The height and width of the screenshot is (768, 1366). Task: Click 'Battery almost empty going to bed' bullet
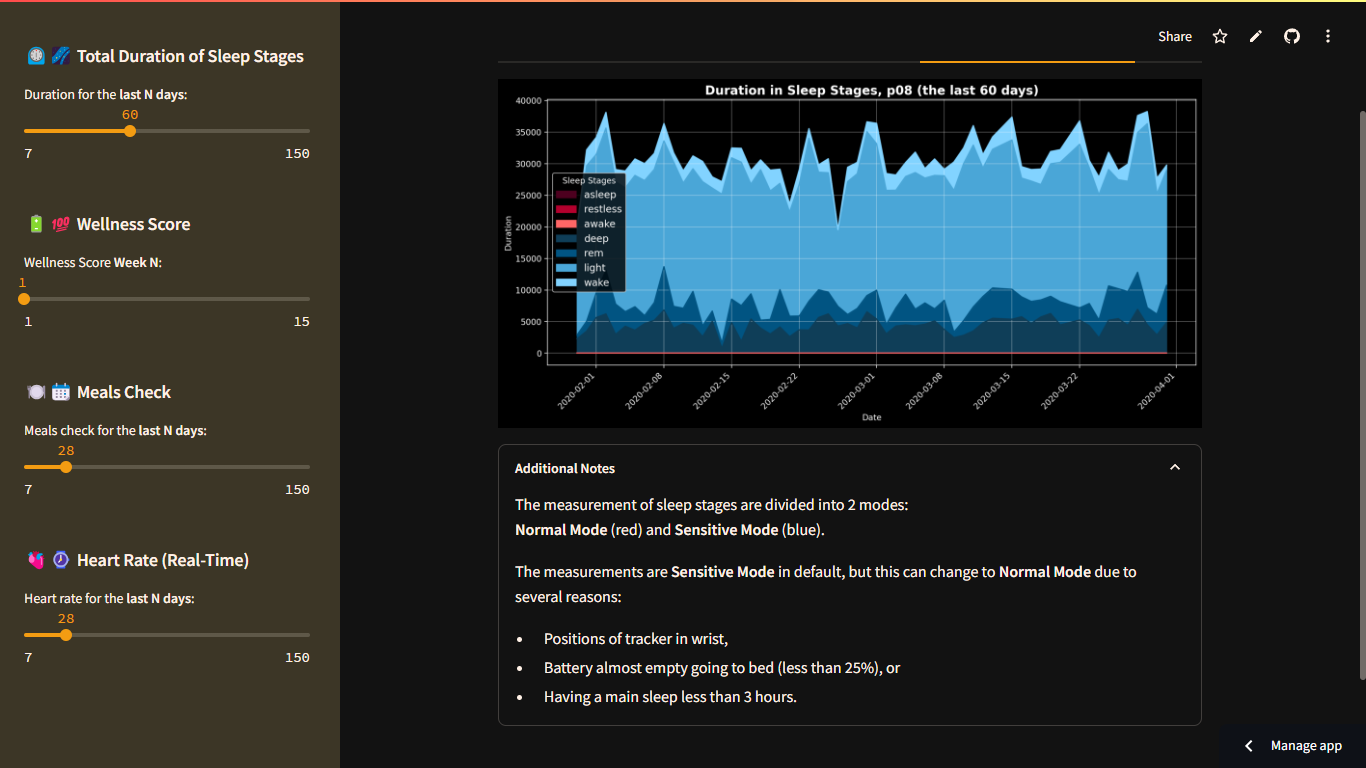722,668
